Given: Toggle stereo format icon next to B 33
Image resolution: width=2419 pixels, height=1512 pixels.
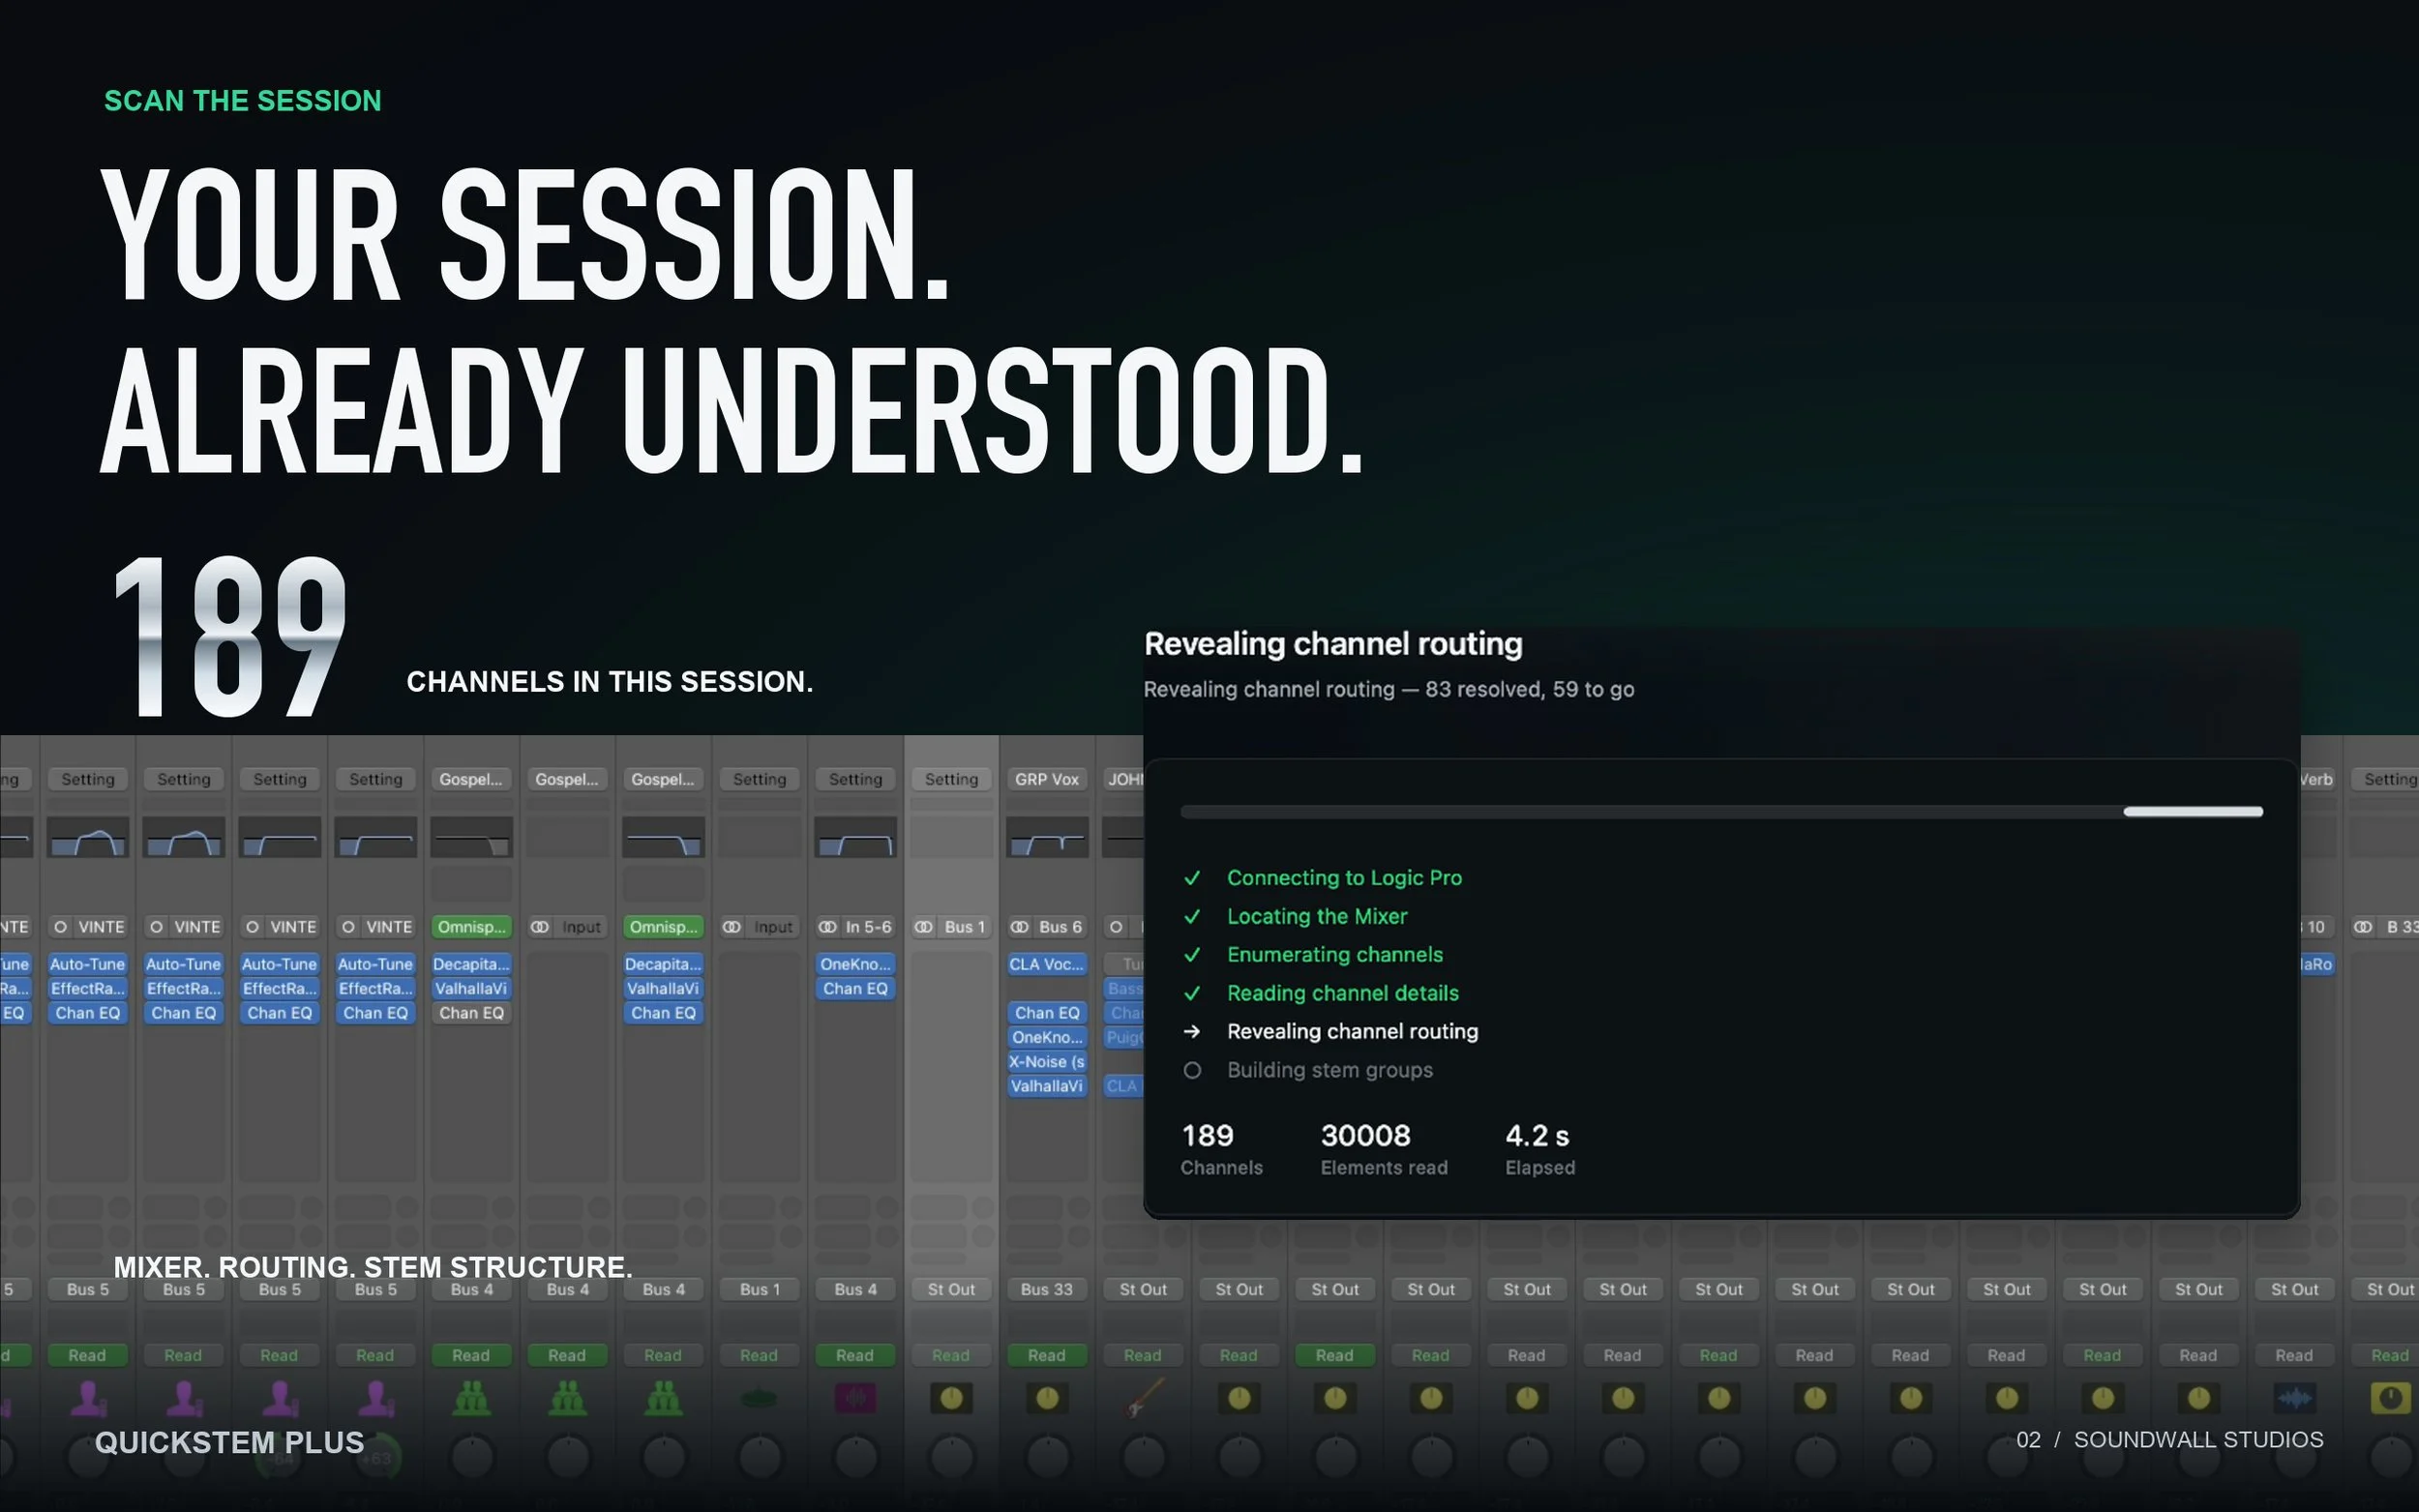Looking at the screenshot, I should coord(2363,927).
